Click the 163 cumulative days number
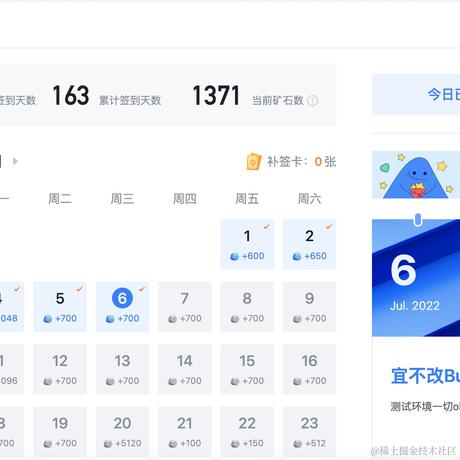The image size is (460, 460). tap(71, 96)
